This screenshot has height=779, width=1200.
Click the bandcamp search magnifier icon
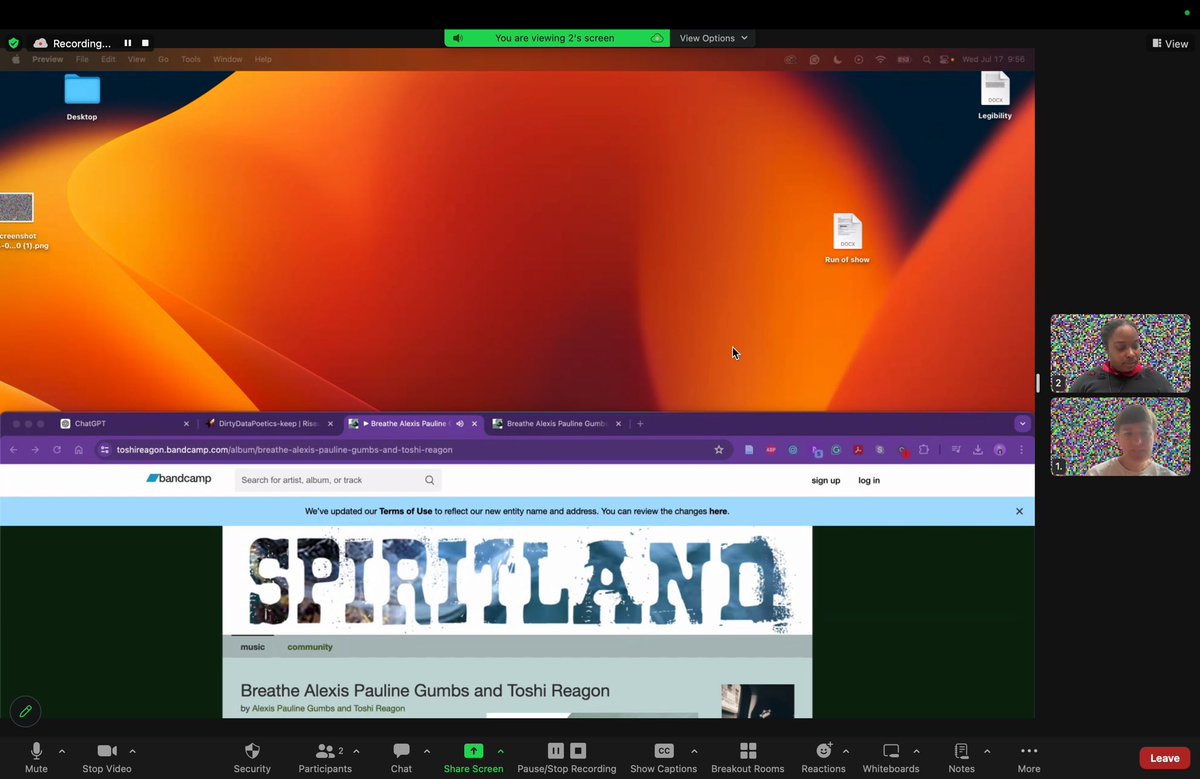(430, 480)
